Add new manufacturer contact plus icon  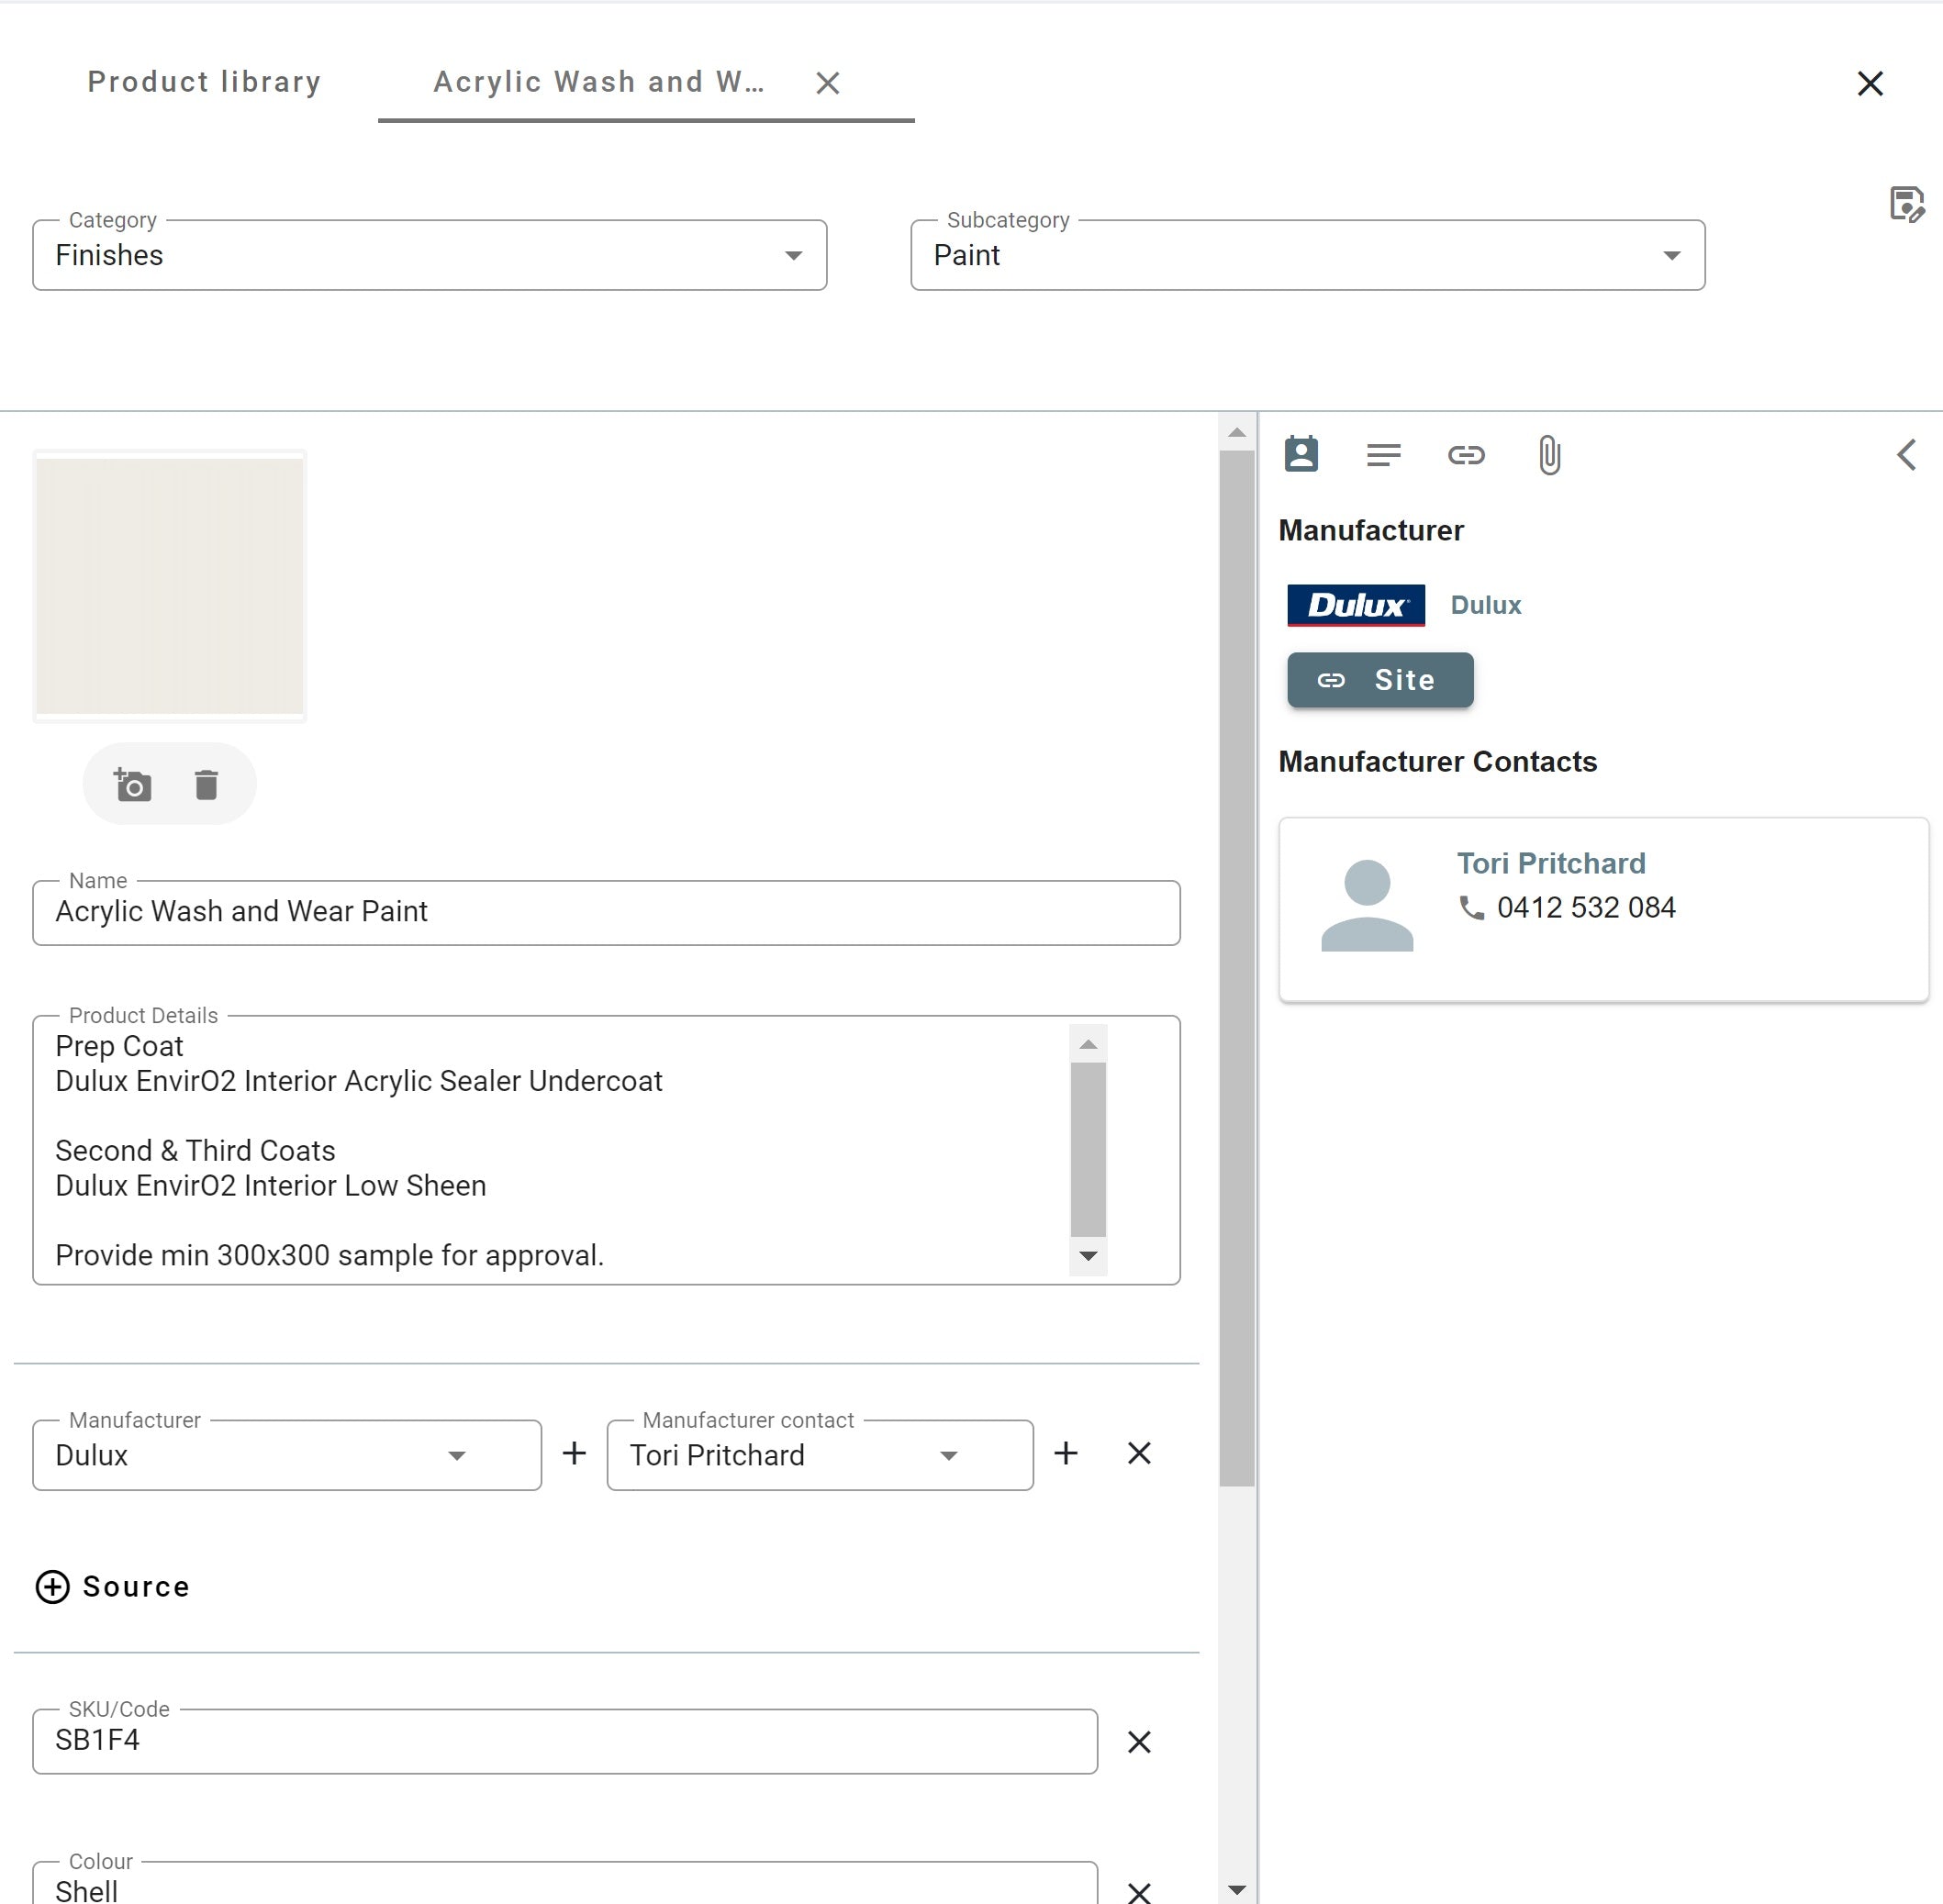click(1066, 1453)
